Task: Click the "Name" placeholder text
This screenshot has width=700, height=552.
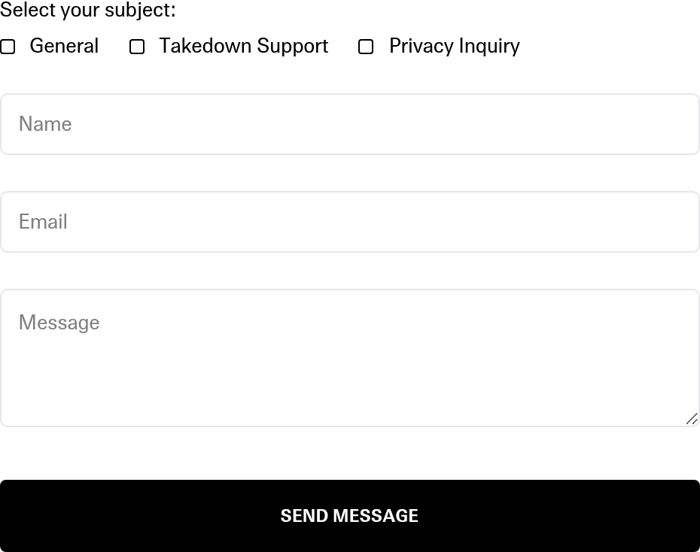Action: (x=45, y=124)
